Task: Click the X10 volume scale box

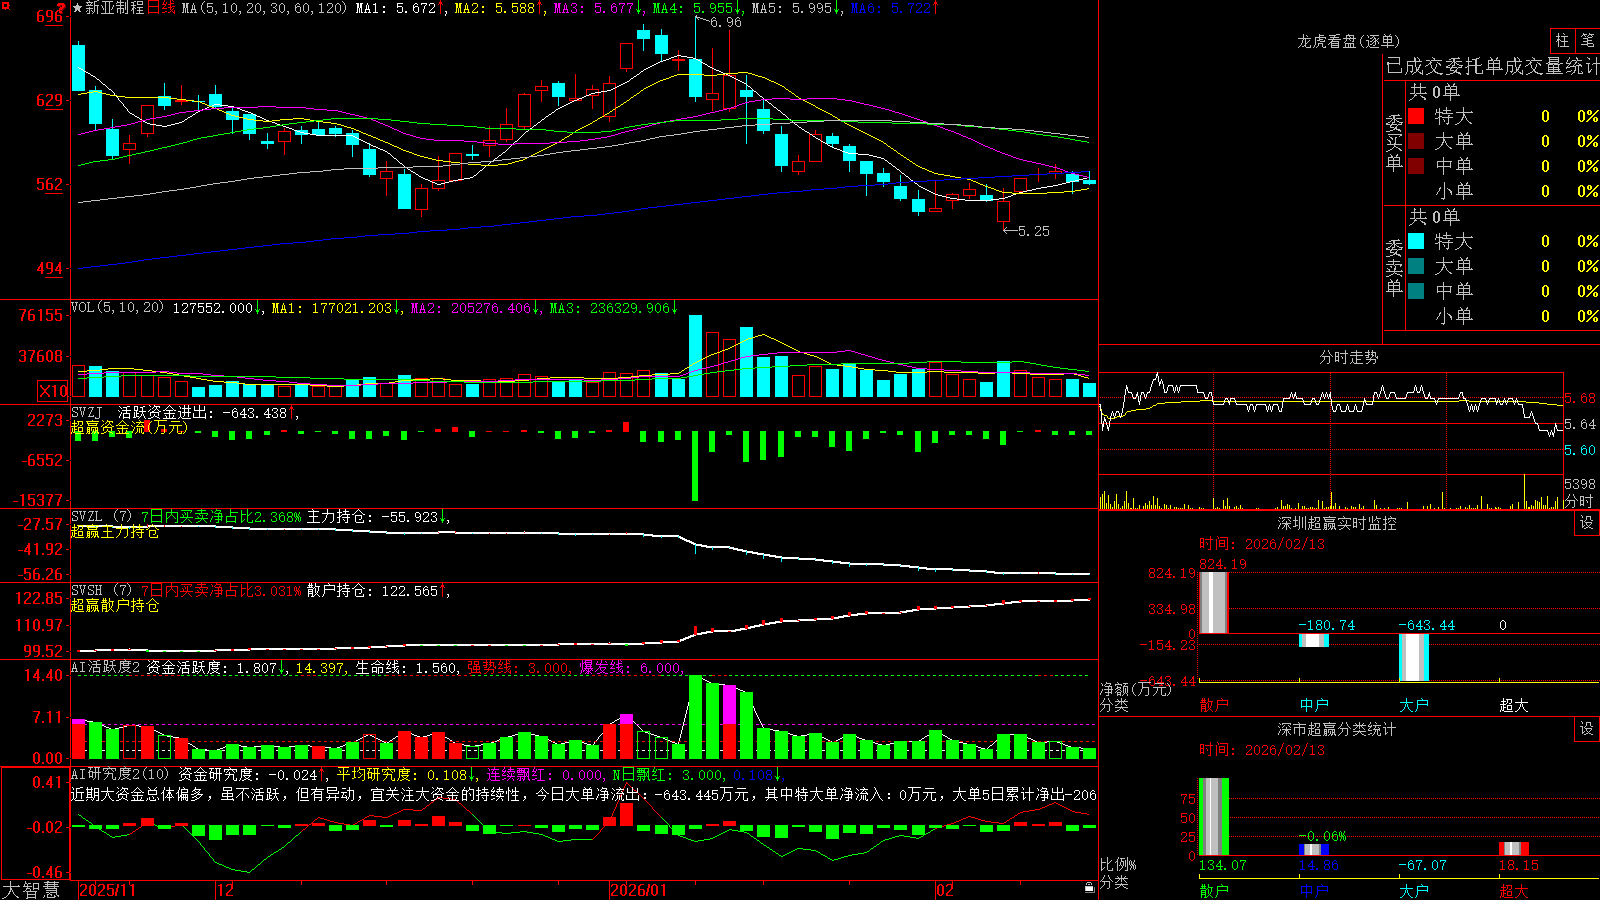Action: tap(53, 391)
